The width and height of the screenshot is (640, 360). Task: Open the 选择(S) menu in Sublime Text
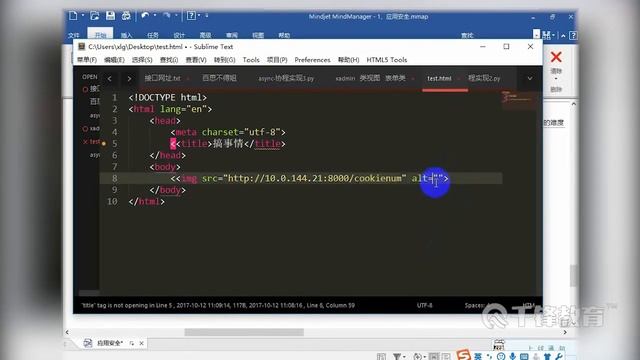point(142,60)
